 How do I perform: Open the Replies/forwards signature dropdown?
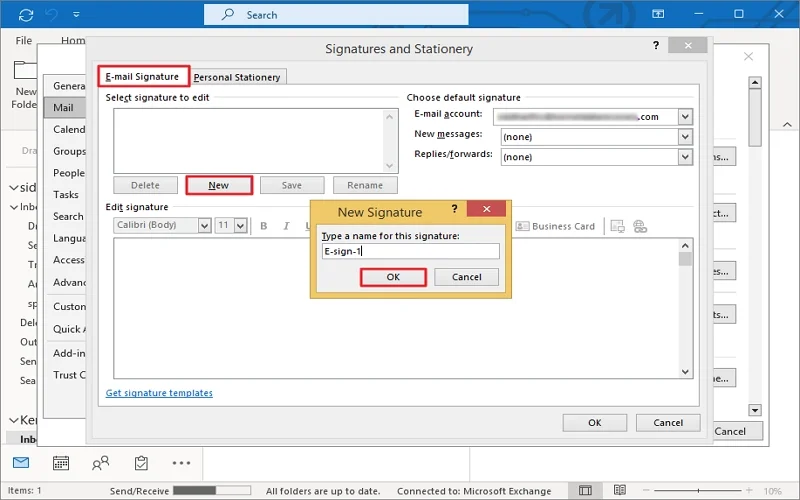tap(685, 157)
